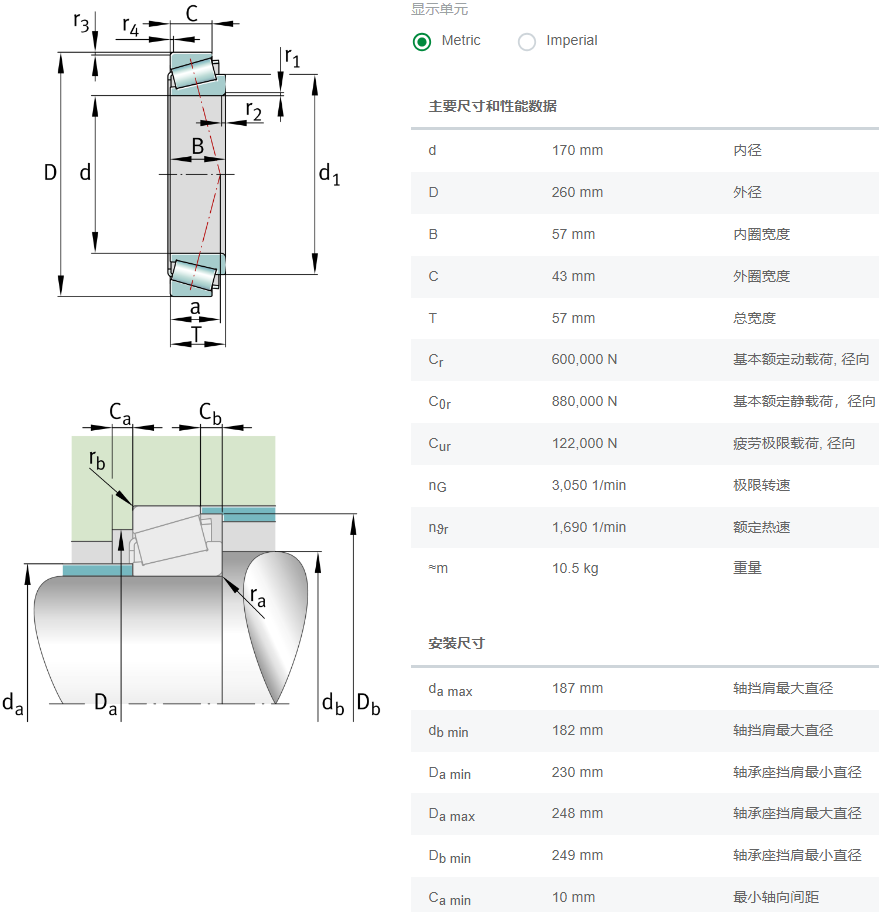The height and width of the screenshot is (912, 879).
Task: Click the '内圈宽度' description text
Action: tap(761, 234)
